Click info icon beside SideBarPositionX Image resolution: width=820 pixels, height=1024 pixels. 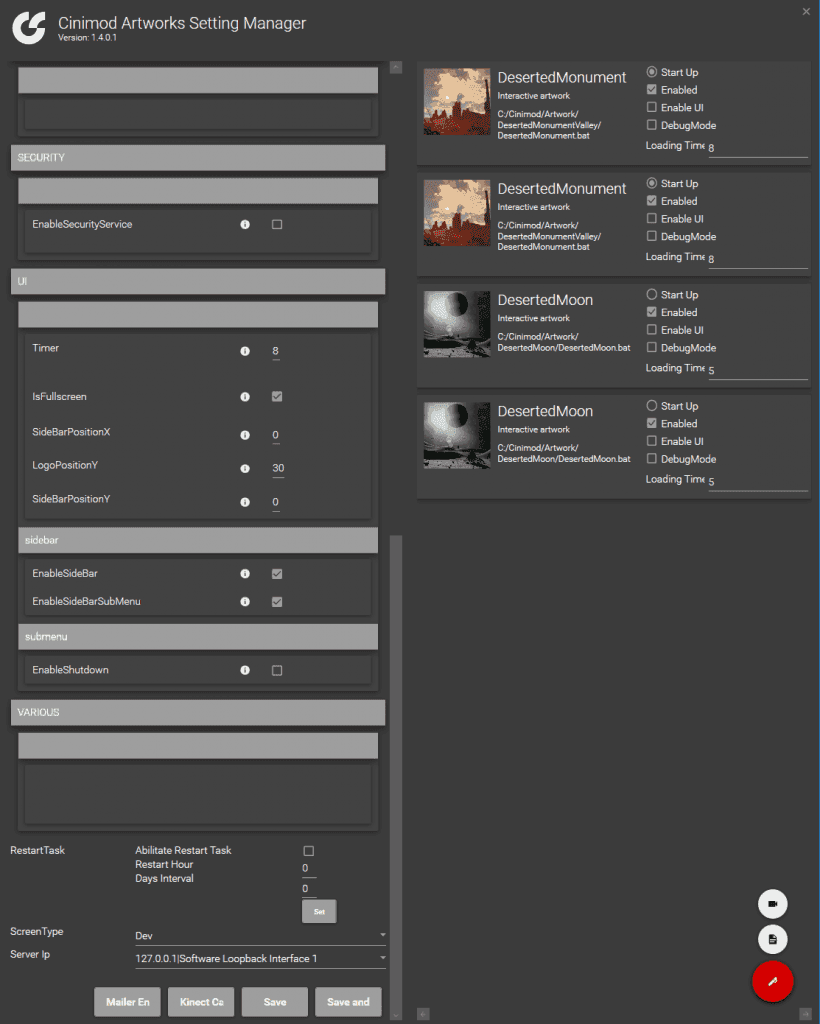(245, 435)
